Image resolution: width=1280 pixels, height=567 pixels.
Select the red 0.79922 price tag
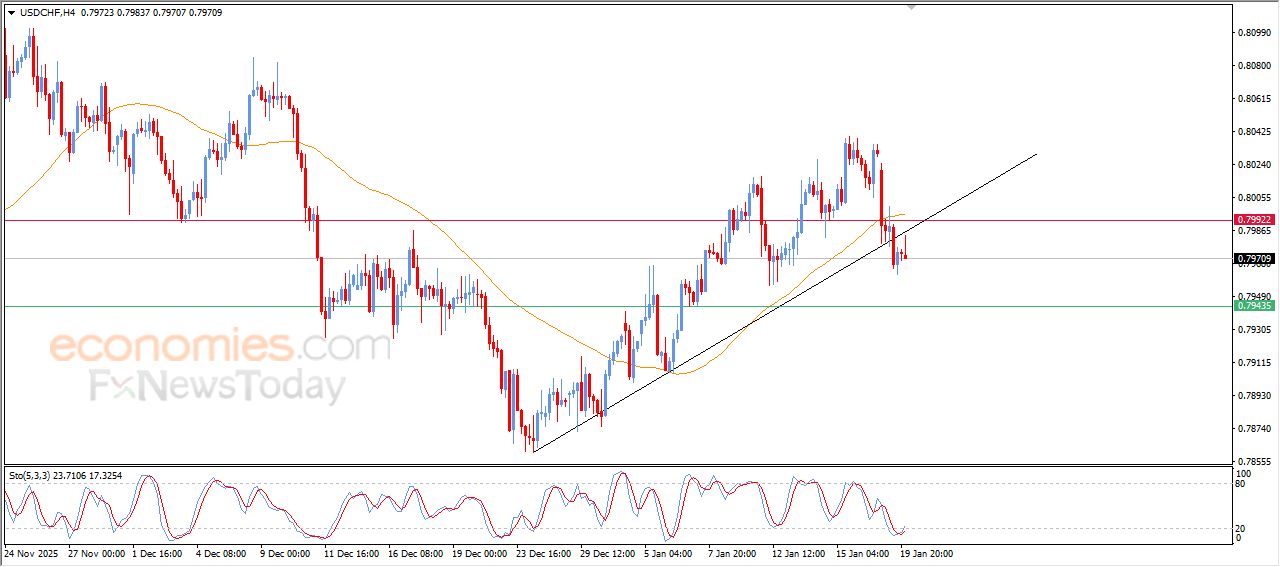pyautogui.click(x=1254, y=220)
